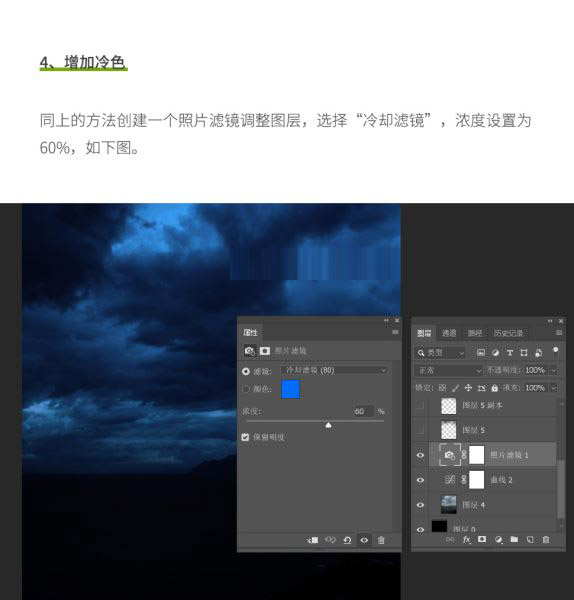The image size is (574, 600).
Task: Select 图层 5 副本 layer thumbnail
Action: pos(449,406)
